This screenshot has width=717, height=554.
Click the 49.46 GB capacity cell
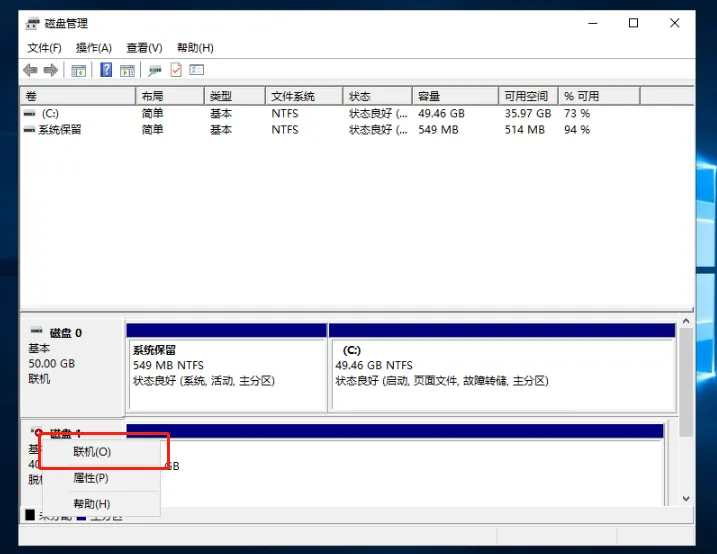click(x=441, y=113)
